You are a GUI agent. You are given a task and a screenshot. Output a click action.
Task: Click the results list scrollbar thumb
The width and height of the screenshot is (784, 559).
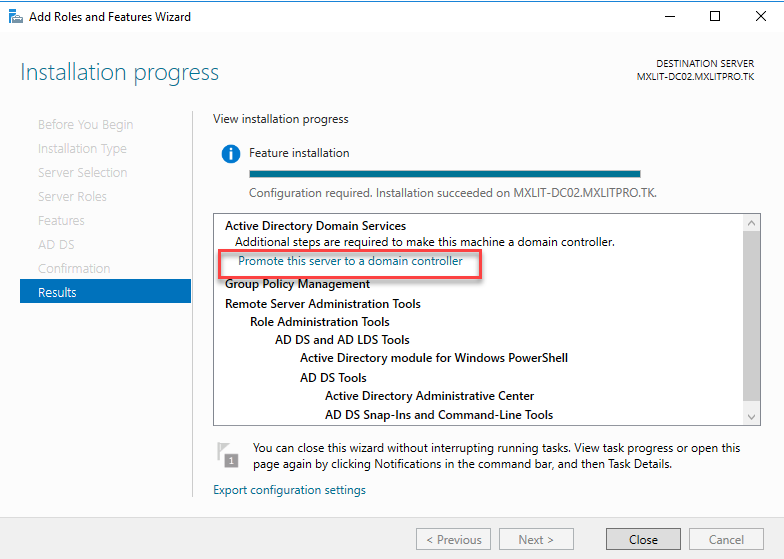(751, 316)
